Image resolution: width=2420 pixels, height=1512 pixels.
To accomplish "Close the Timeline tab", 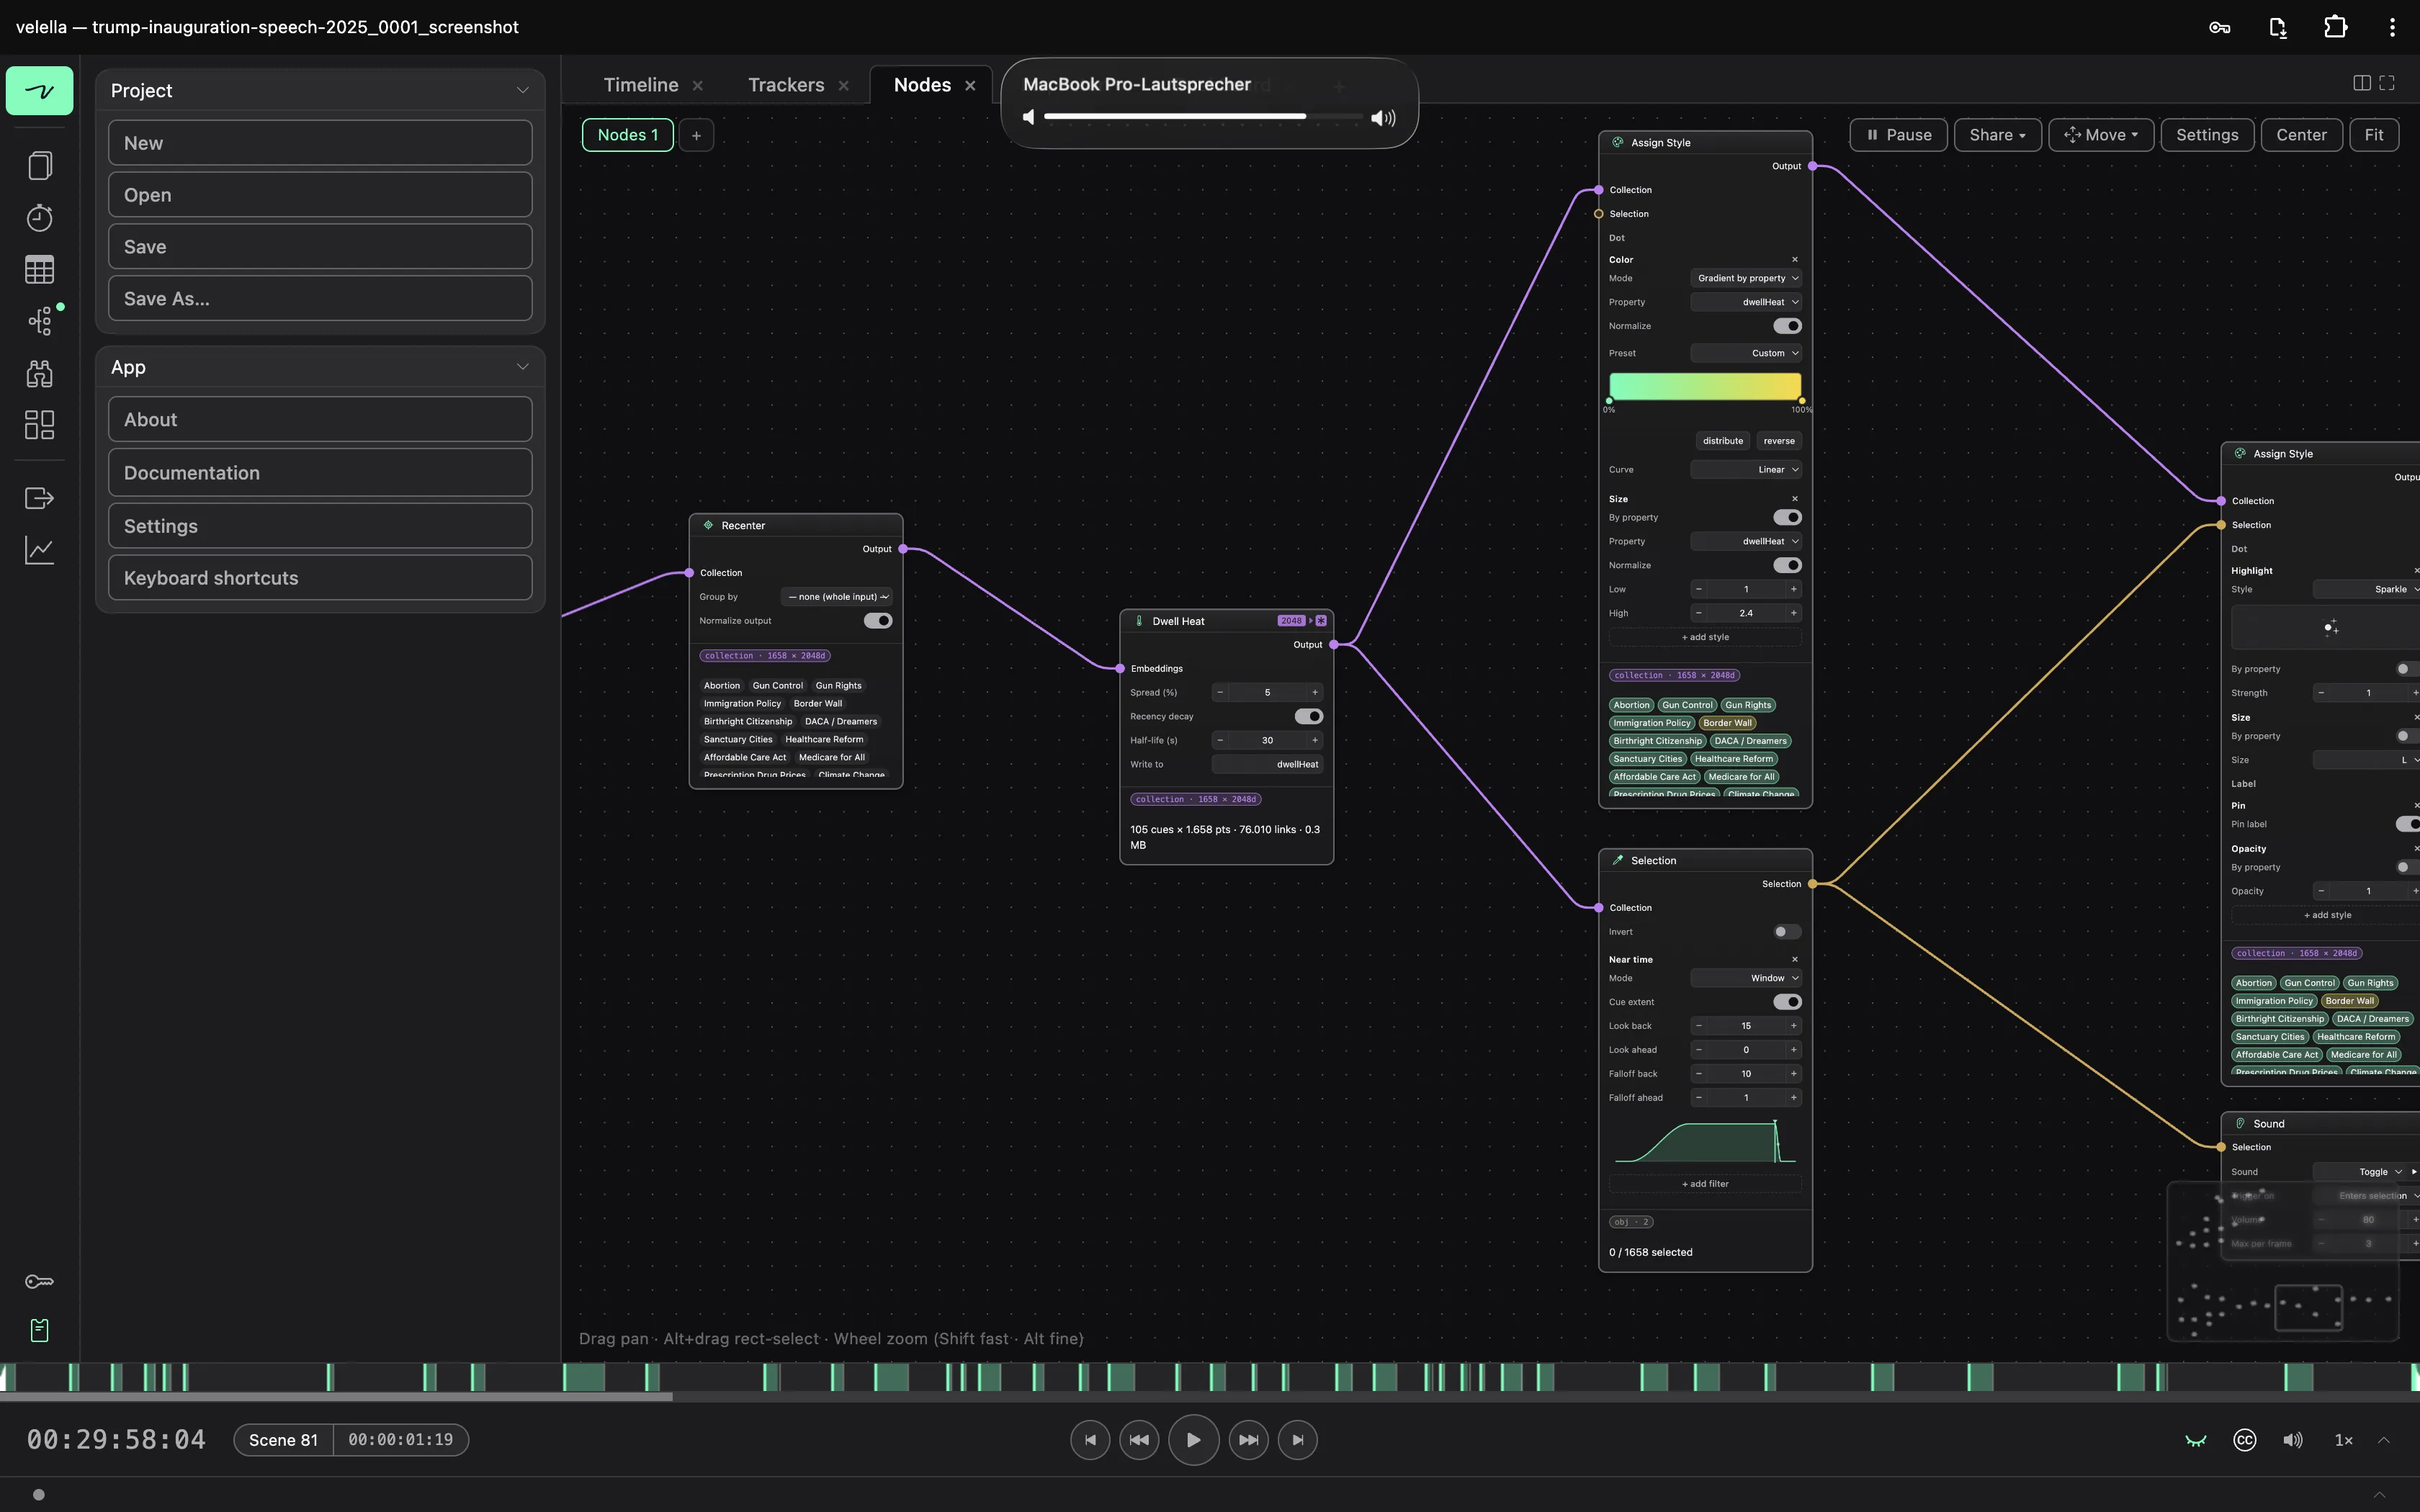I will (698, 86).
